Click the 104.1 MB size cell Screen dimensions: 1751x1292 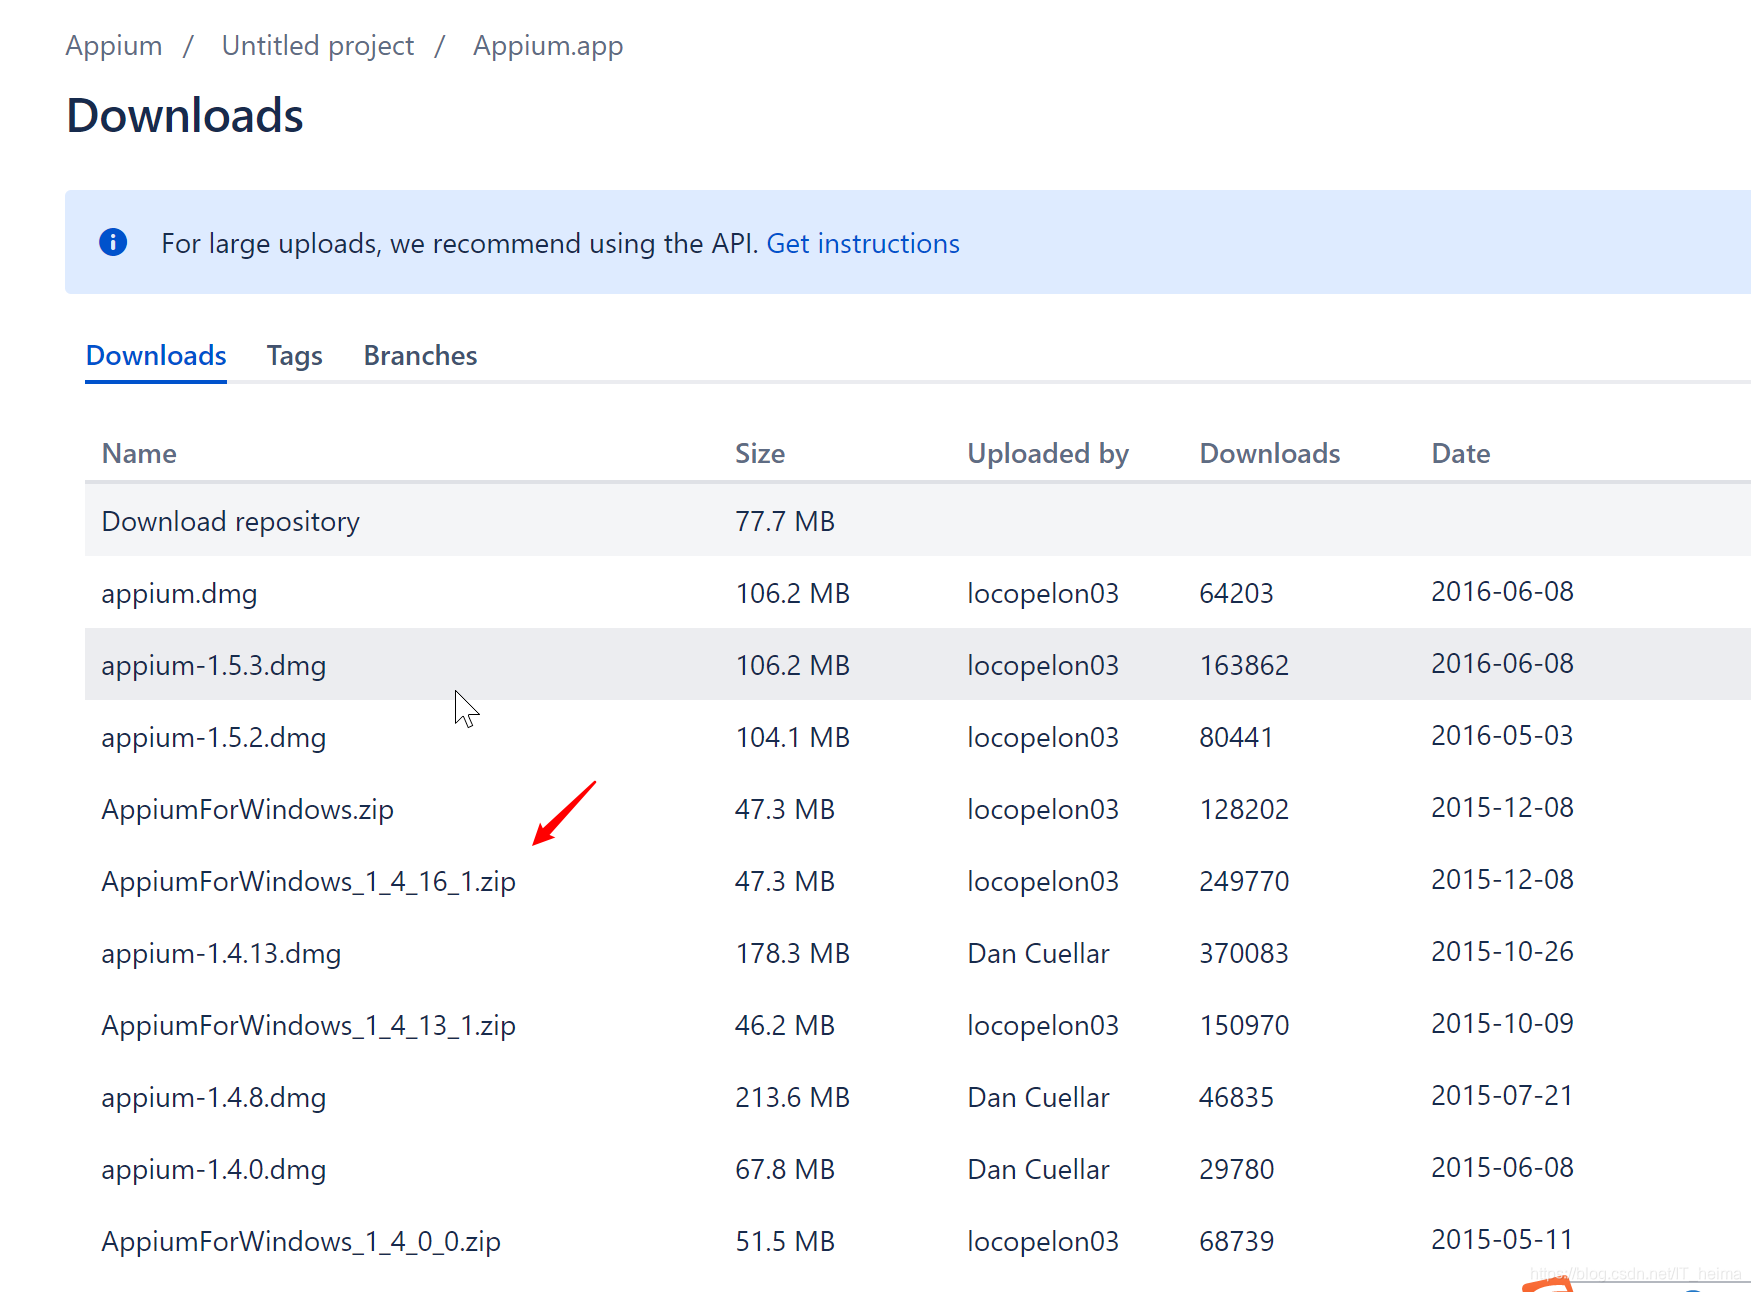[792, 738]
